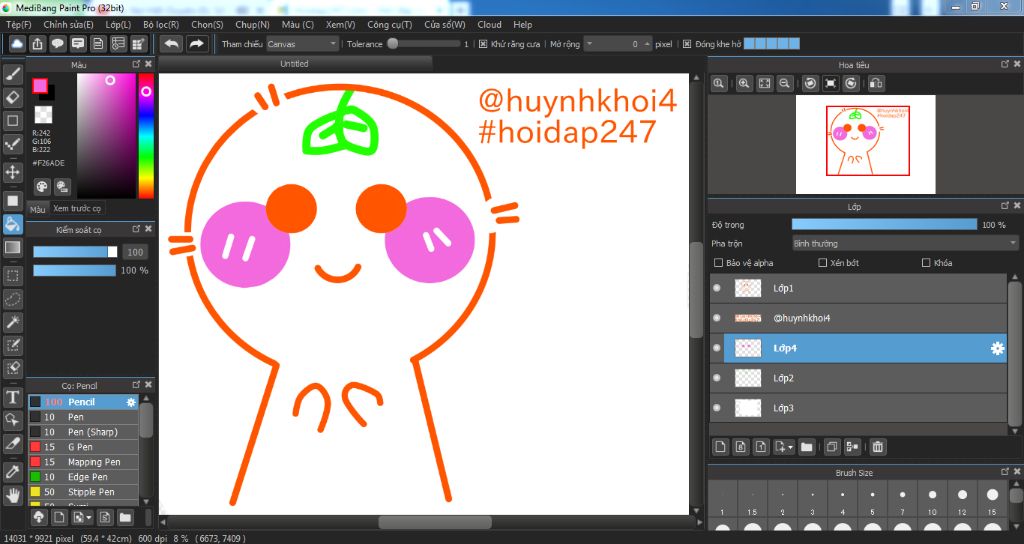Click the navigator preview thumbnail

(865, 144)
